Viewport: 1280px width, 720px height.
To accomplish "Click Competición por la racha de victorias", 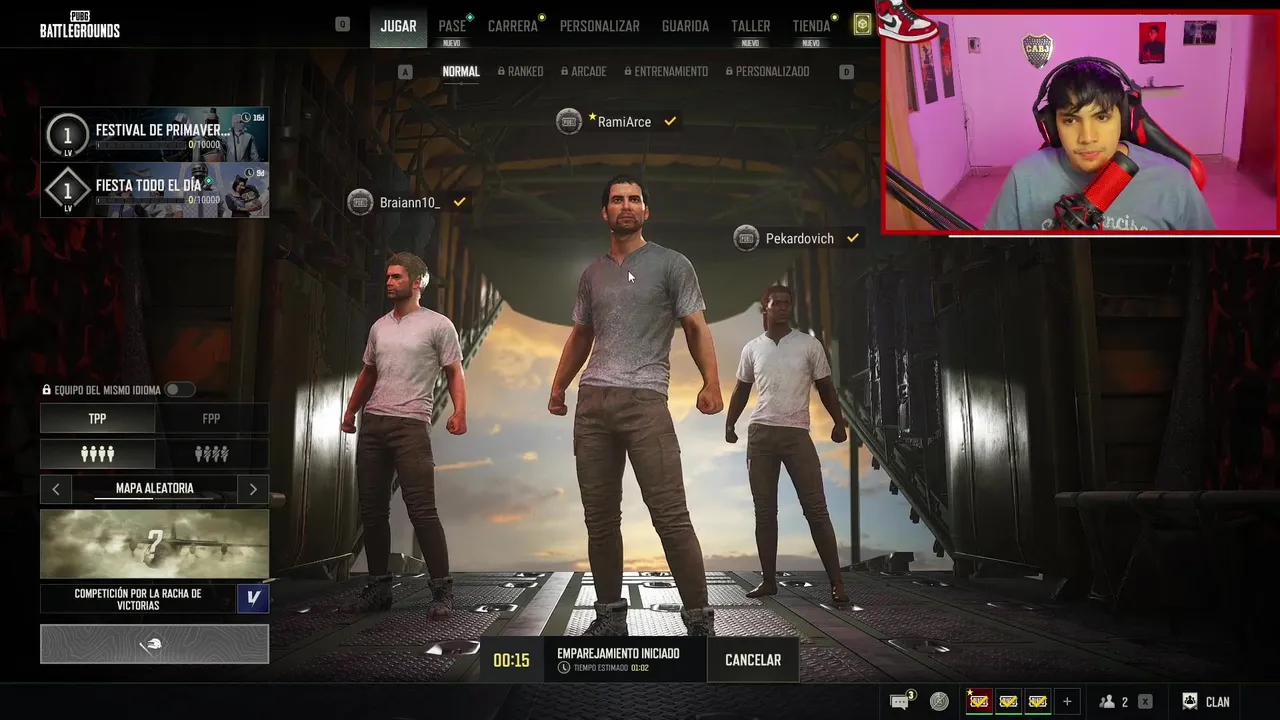I will (x=138, y=599).
